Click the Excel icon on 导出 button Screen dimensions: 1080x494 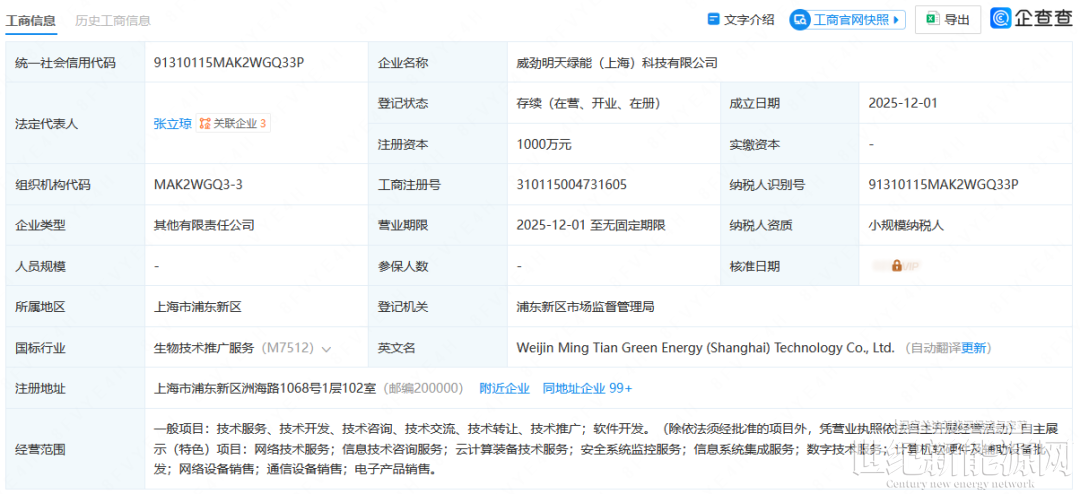[931, 19]
